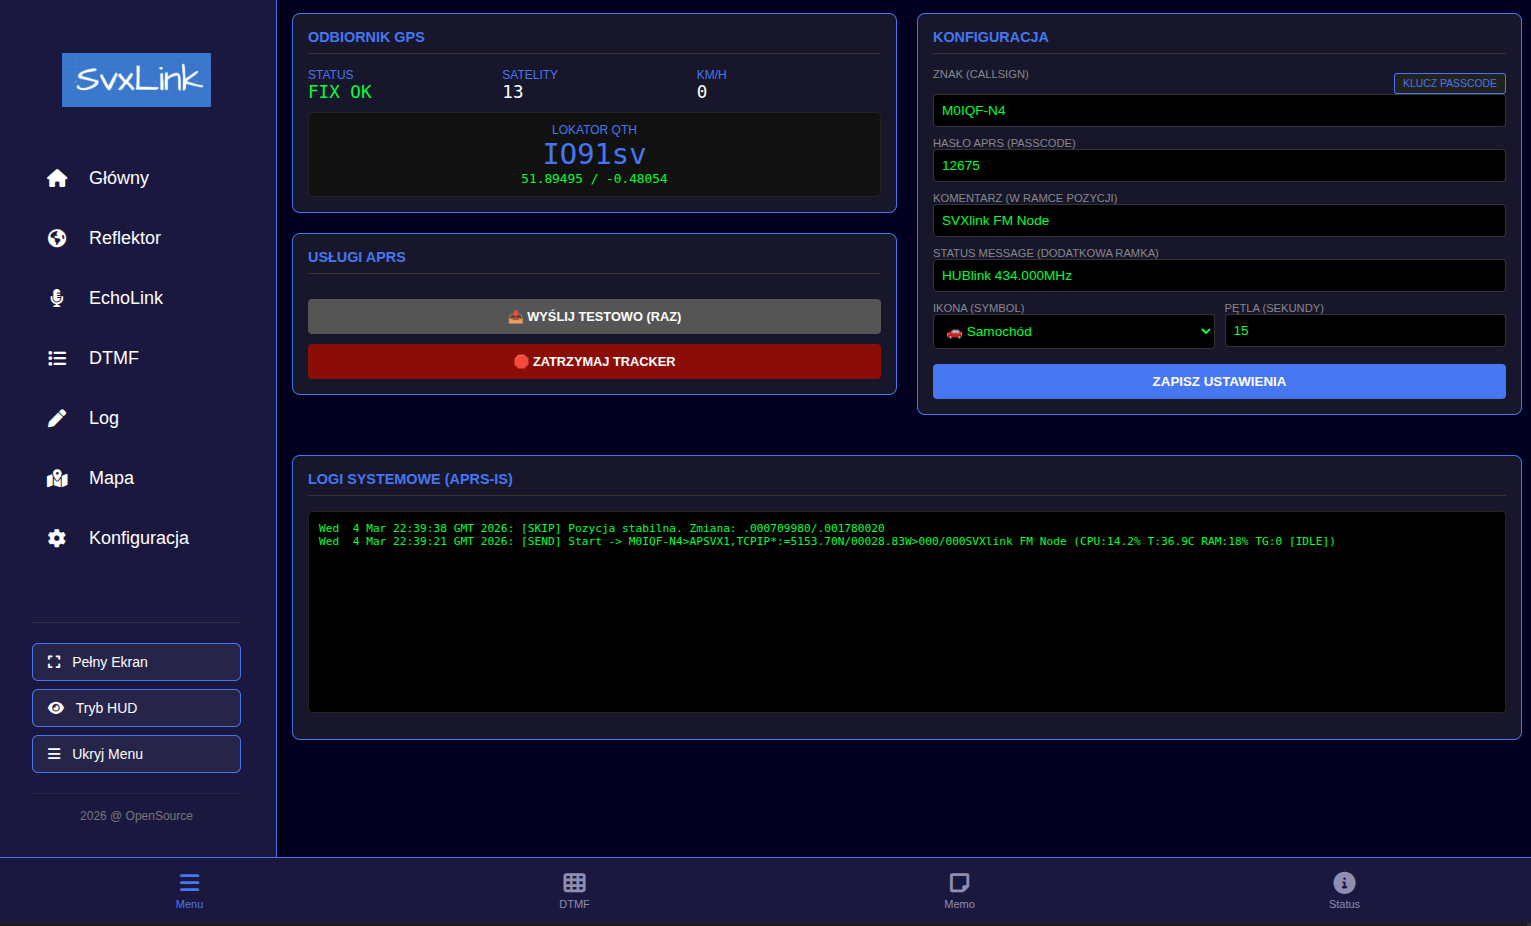Enable Tryb HUD view mode
Screen dimensions: 1531x926
point(136,708)
